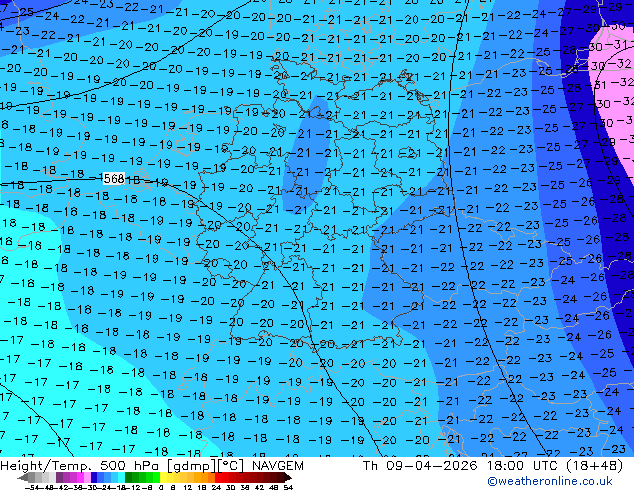The image size is (634, 490).
Task: Click the legend's right dark-brown arrow end
Action: 287,477
